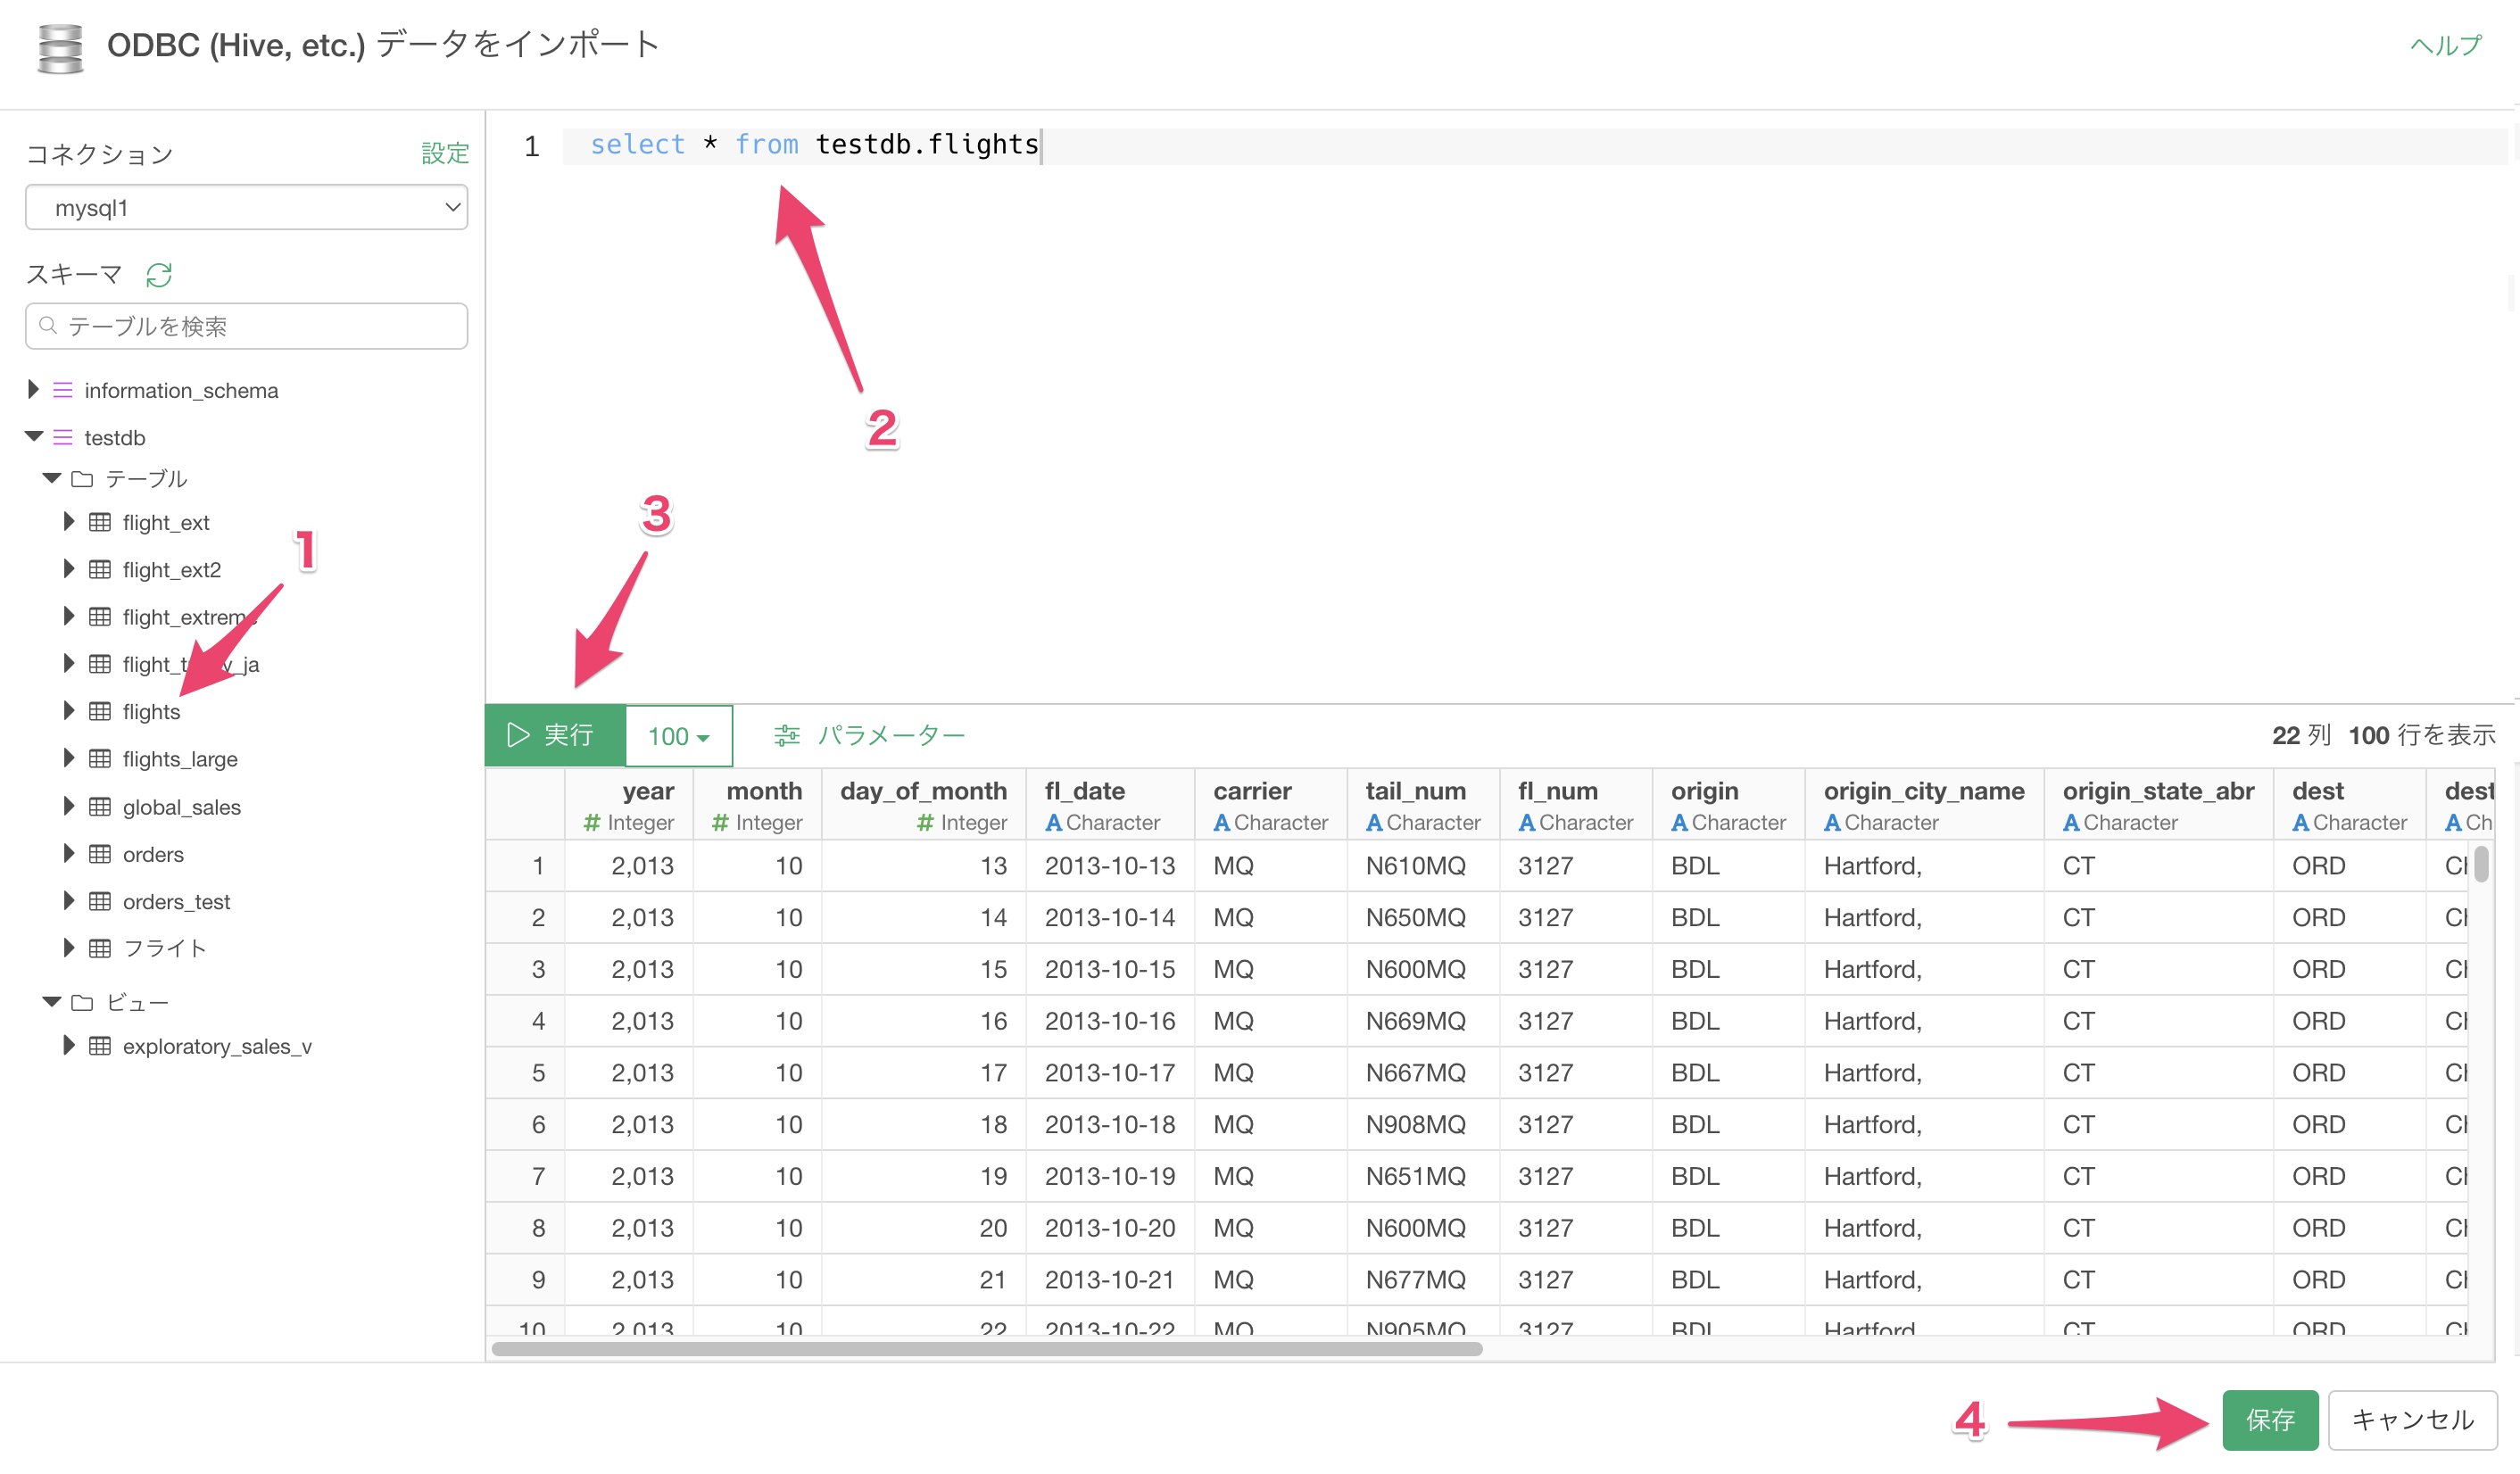Click the 保存 save button
2520x1474 pixels.
click(2270, 1419)
